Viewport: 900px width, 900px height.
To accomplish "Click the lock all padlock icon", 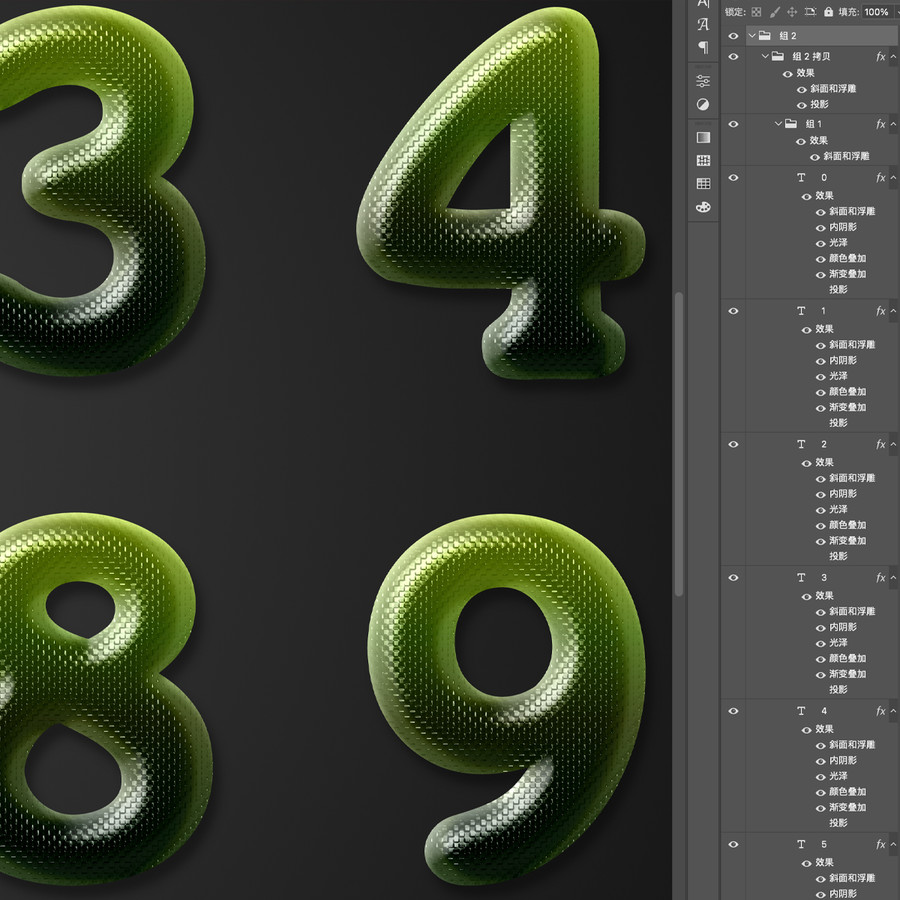I will coord(828,11).
